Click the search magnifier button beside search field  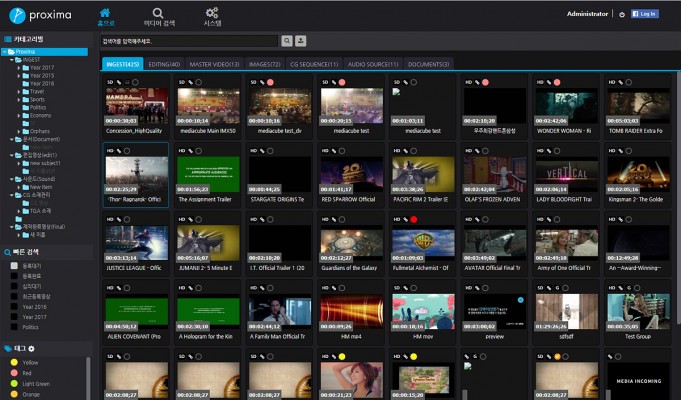click(288, 41)
